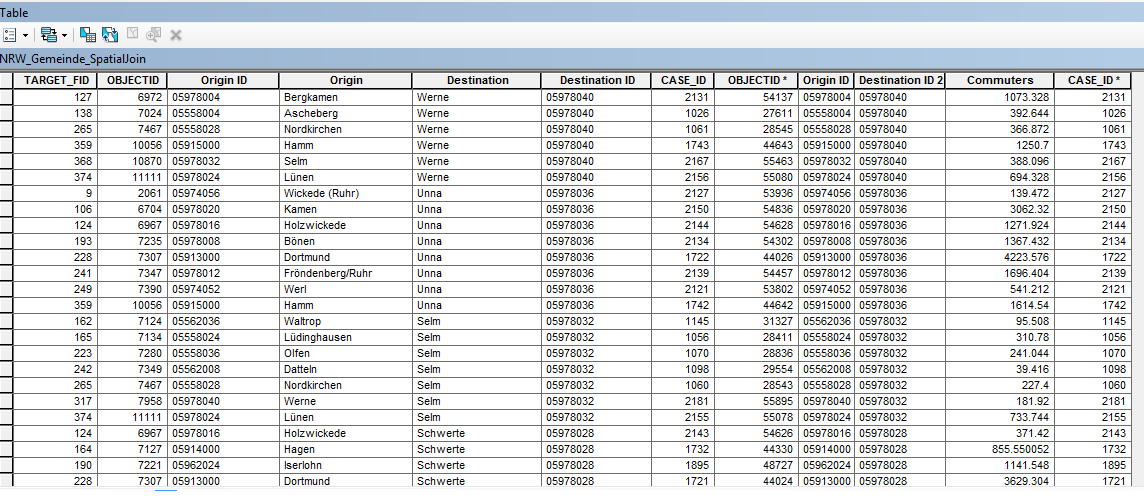The width and height of the screenshot is (1144, 498).
Task: Click the Origin cell 'Werl'
Action: [346, 289]
